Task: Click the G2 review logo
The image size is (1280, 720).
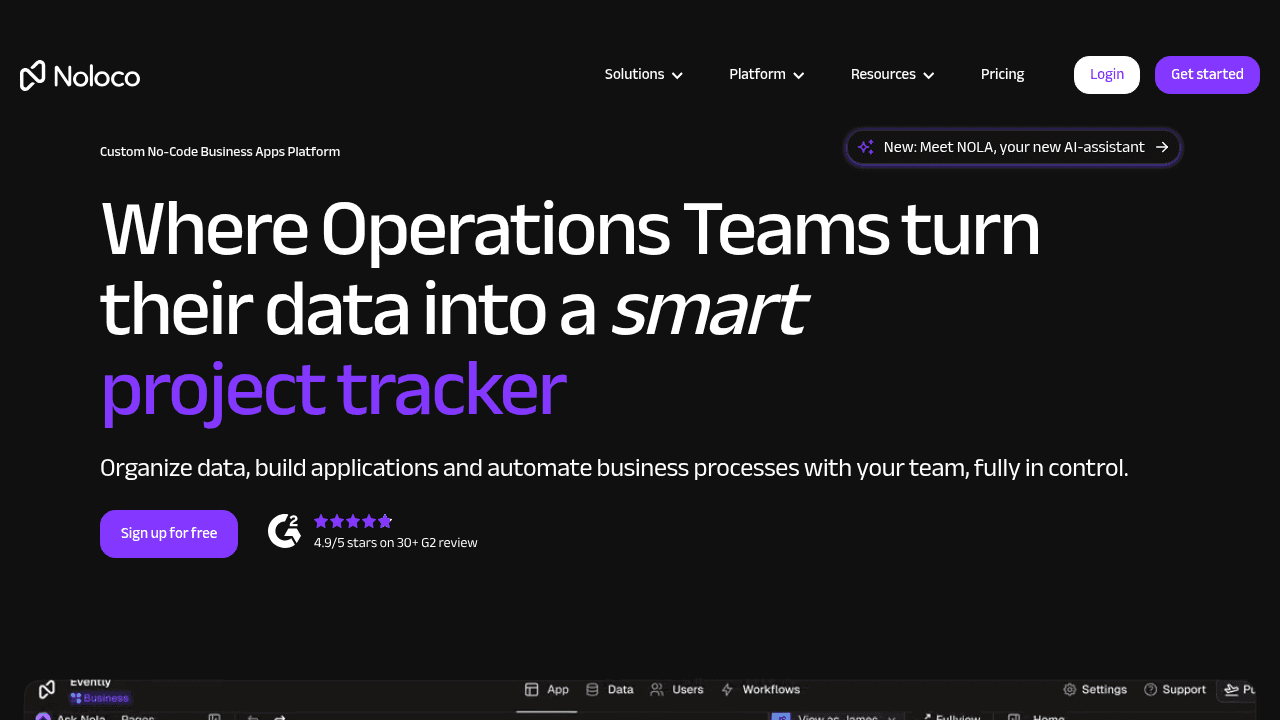Action: tap(284, 531)
